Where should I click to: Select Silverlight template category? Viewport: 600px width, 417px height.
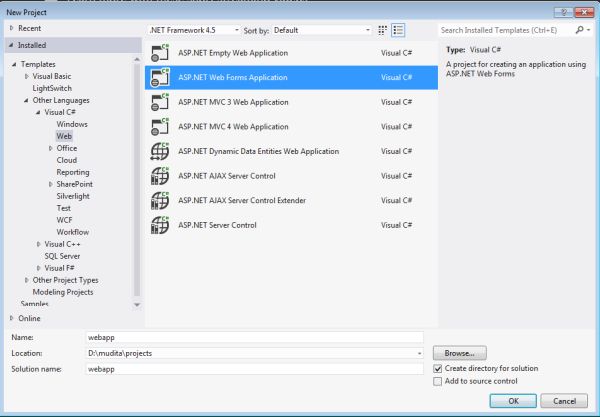click(73, 196)
